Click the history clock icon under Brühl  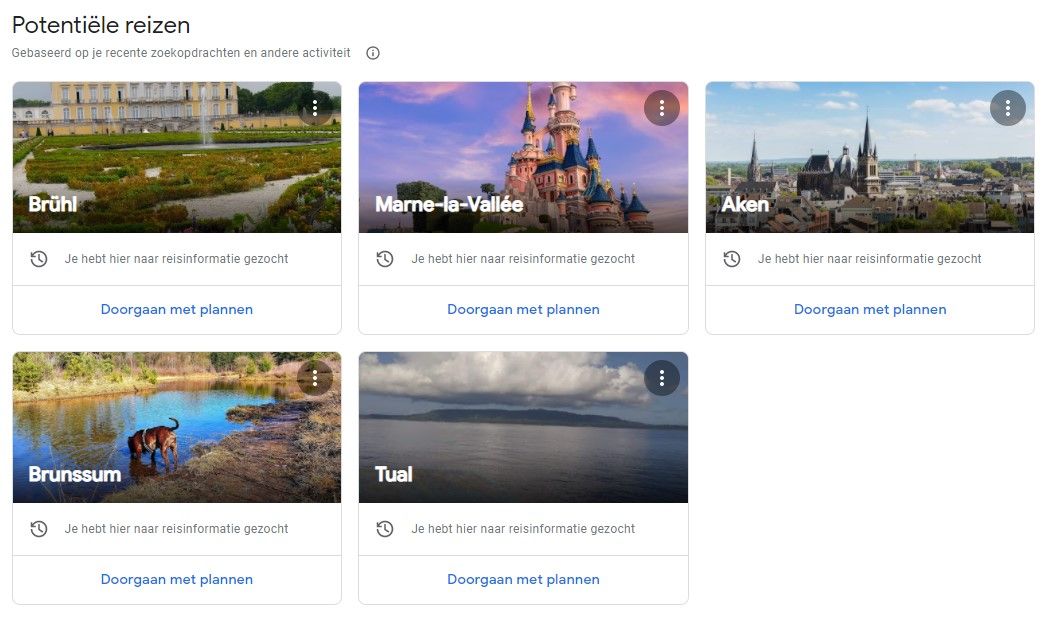click(39, 259)
